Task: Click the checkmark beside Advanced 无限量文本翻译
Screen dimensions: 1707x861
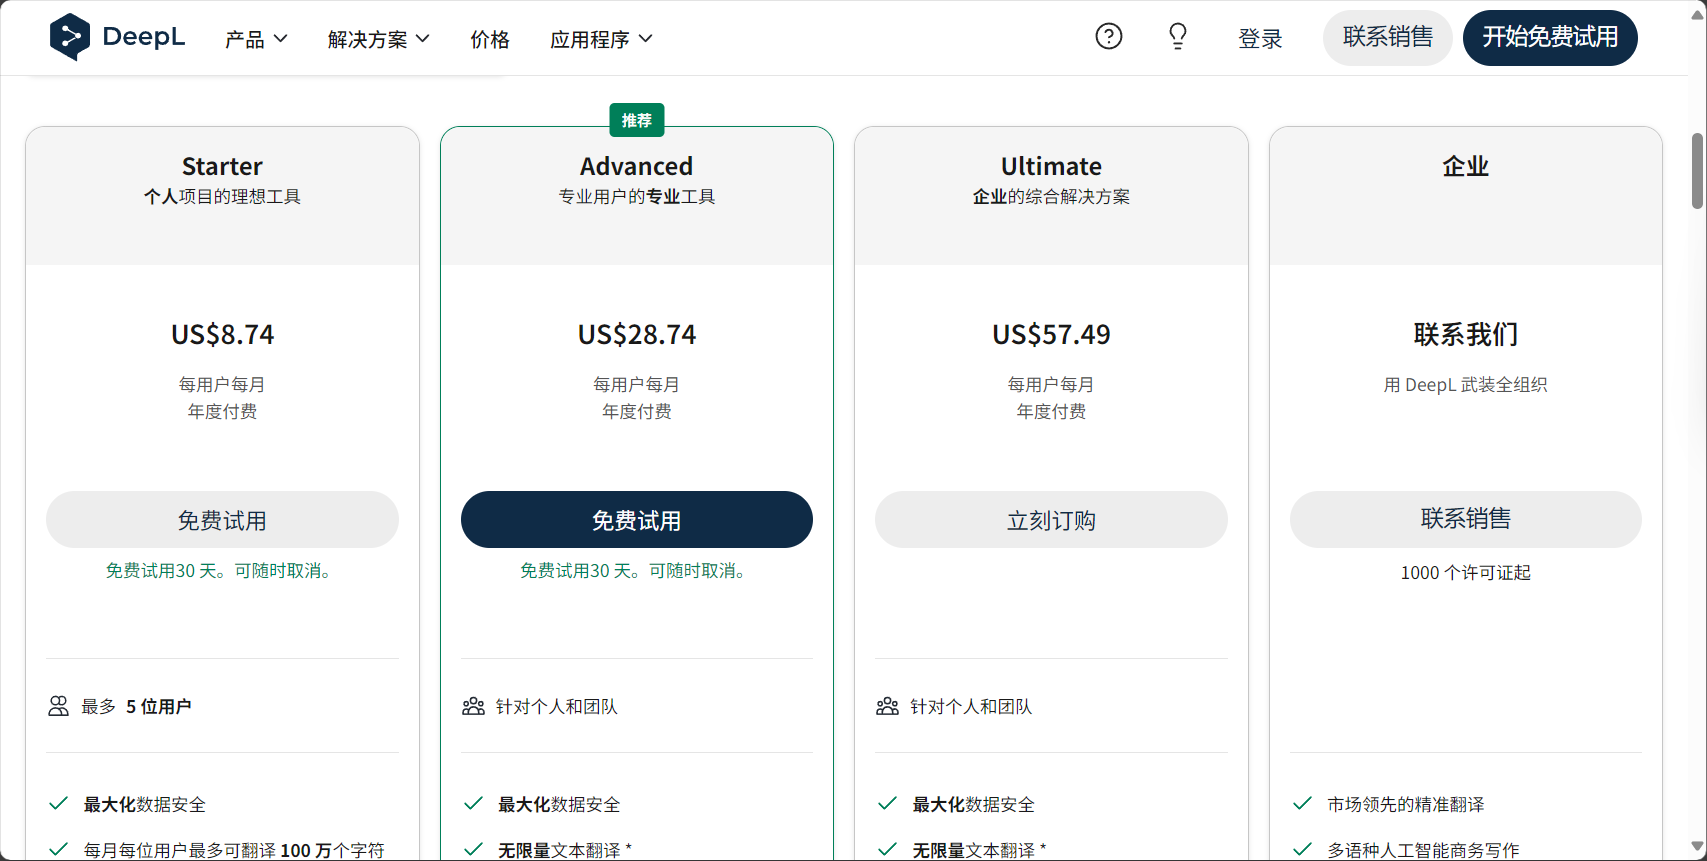Action: (x=473, y=849)
